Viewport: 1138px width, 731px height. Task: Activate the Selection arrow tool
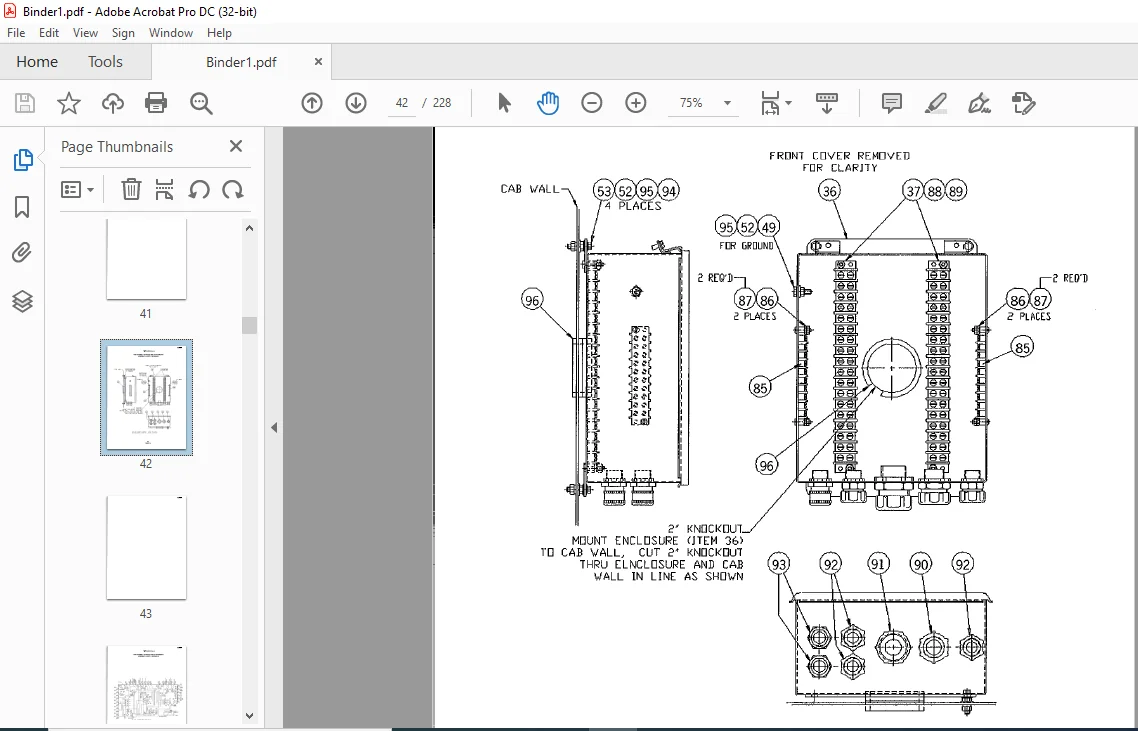coord(504,103)
